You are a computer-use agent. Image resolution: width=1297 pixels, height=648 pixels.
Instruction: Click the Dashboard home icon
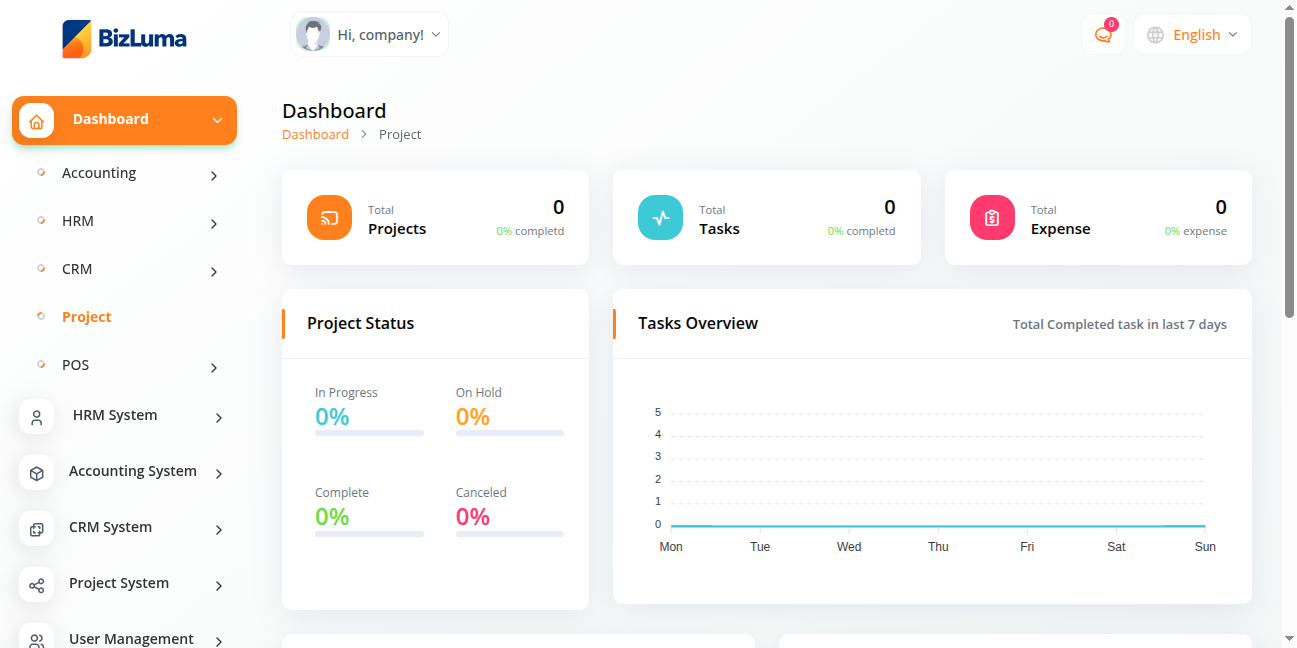37,121
